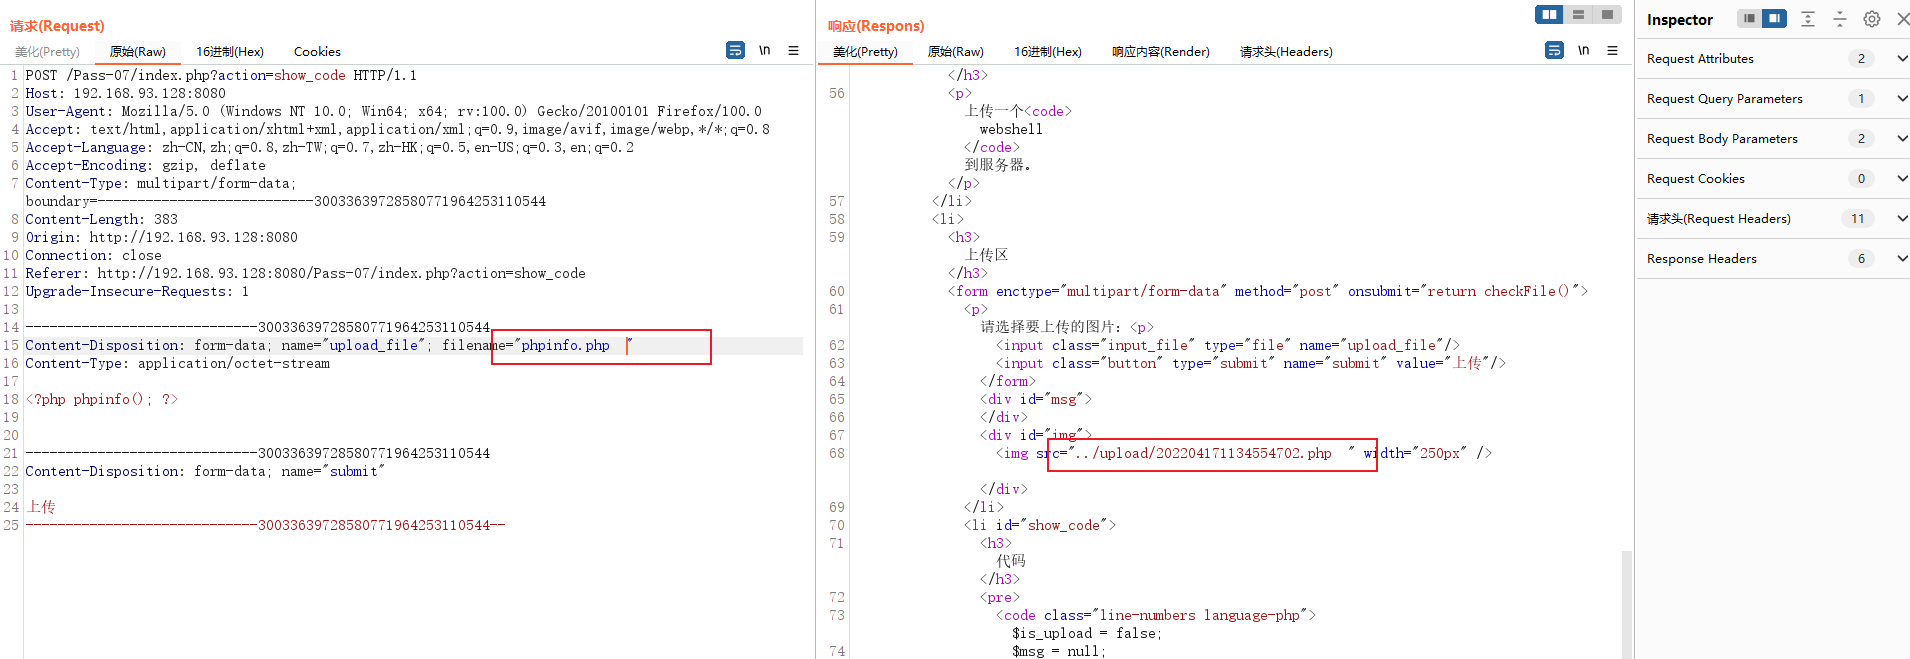Switch request view to 美化(Pretty) tab
Screen dimensions: 1910x659
click(47, 51)
